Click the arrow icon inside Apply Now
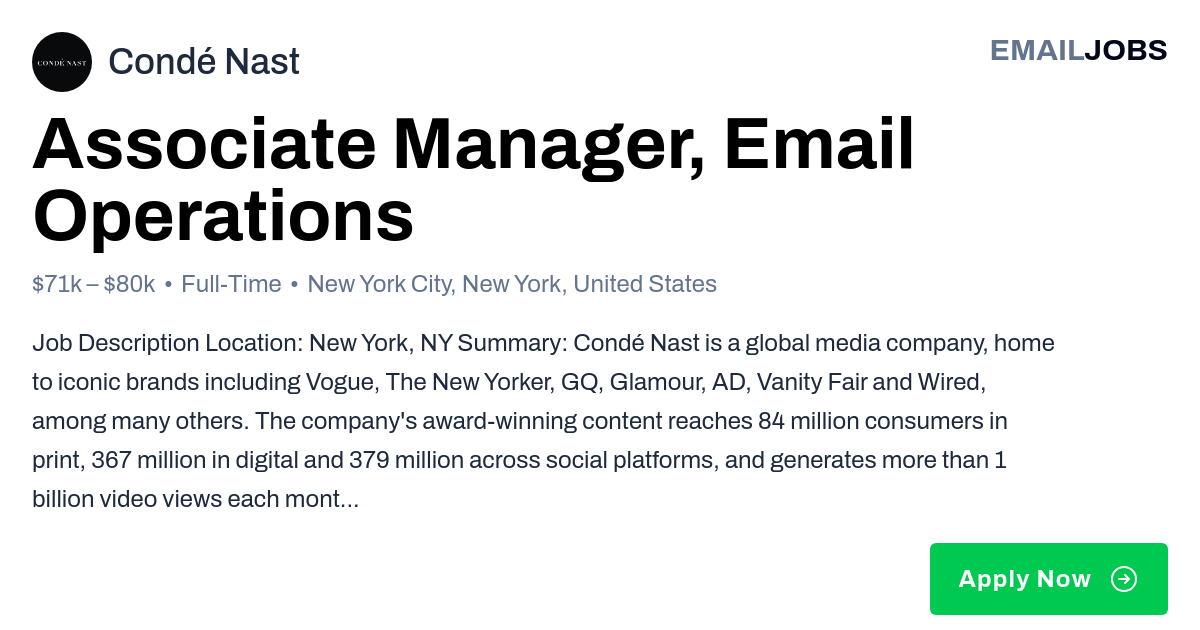The height and width of the screenshot is (630, 1200). click(x=1124, y=579)
